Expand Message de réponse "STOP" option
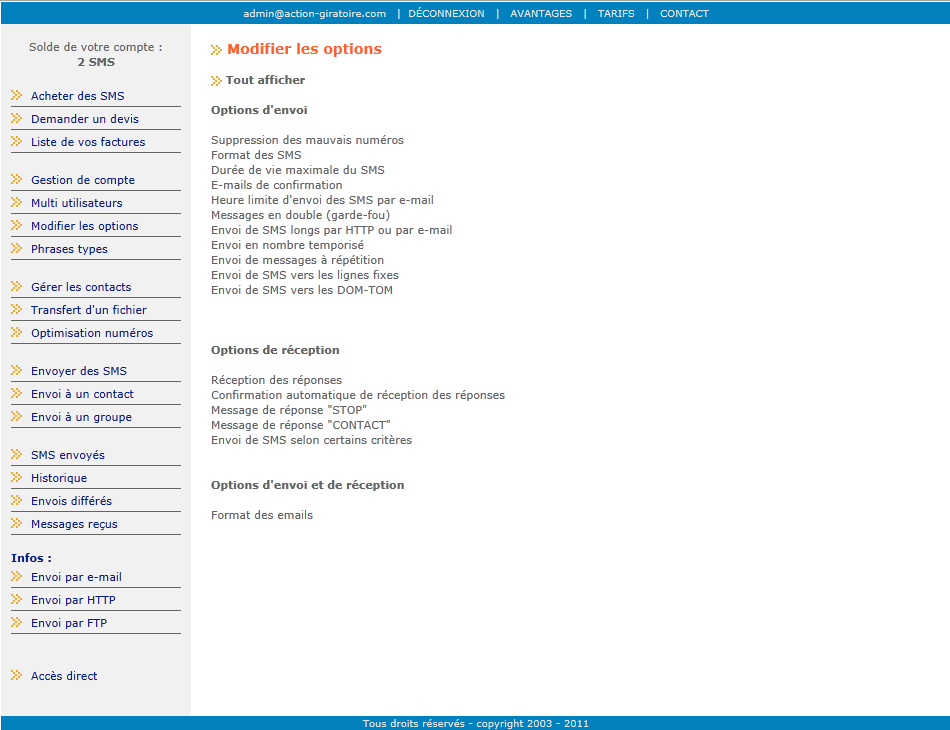The image size is (950, 730). (289, 410)
